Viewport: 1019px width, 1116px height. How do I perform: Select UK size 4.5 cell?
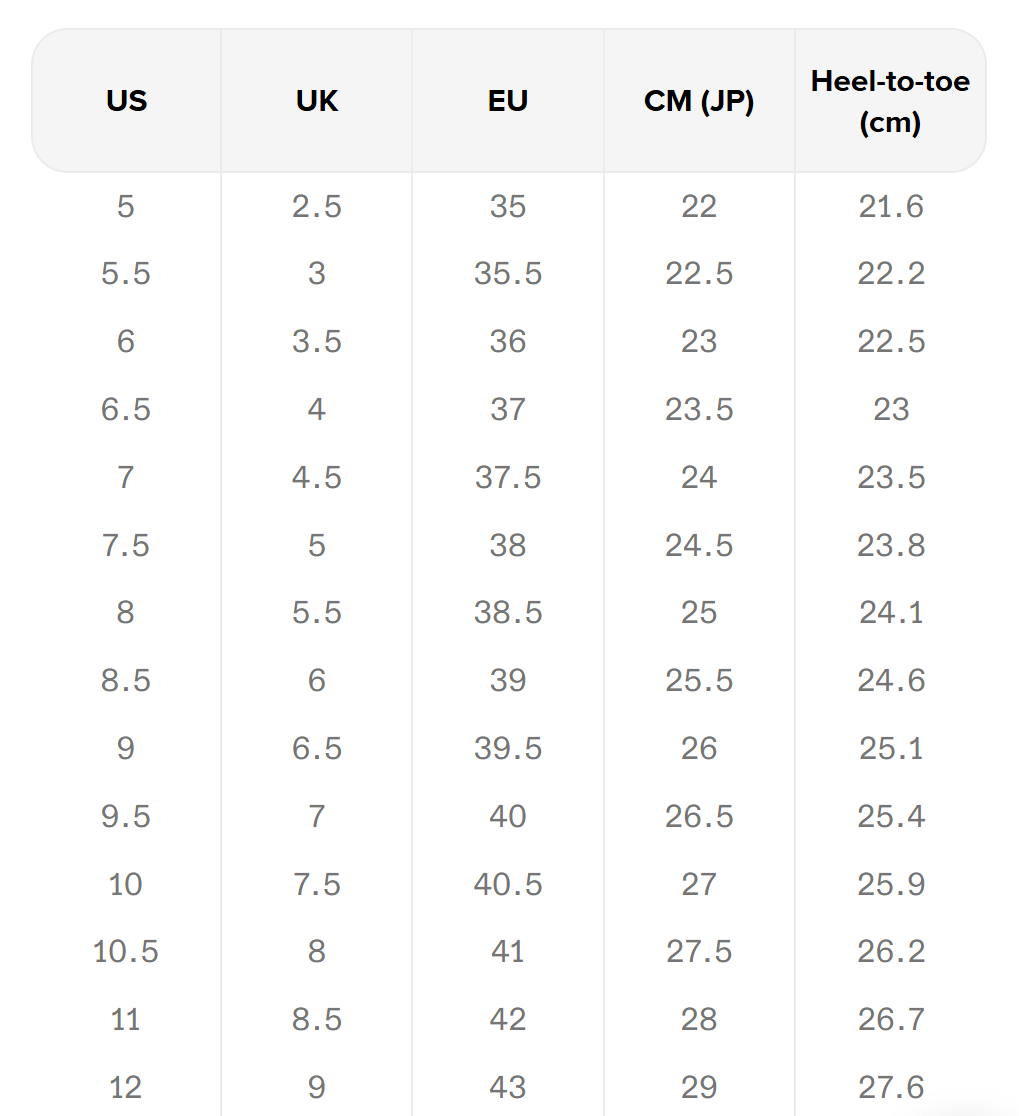coord(317,477)
